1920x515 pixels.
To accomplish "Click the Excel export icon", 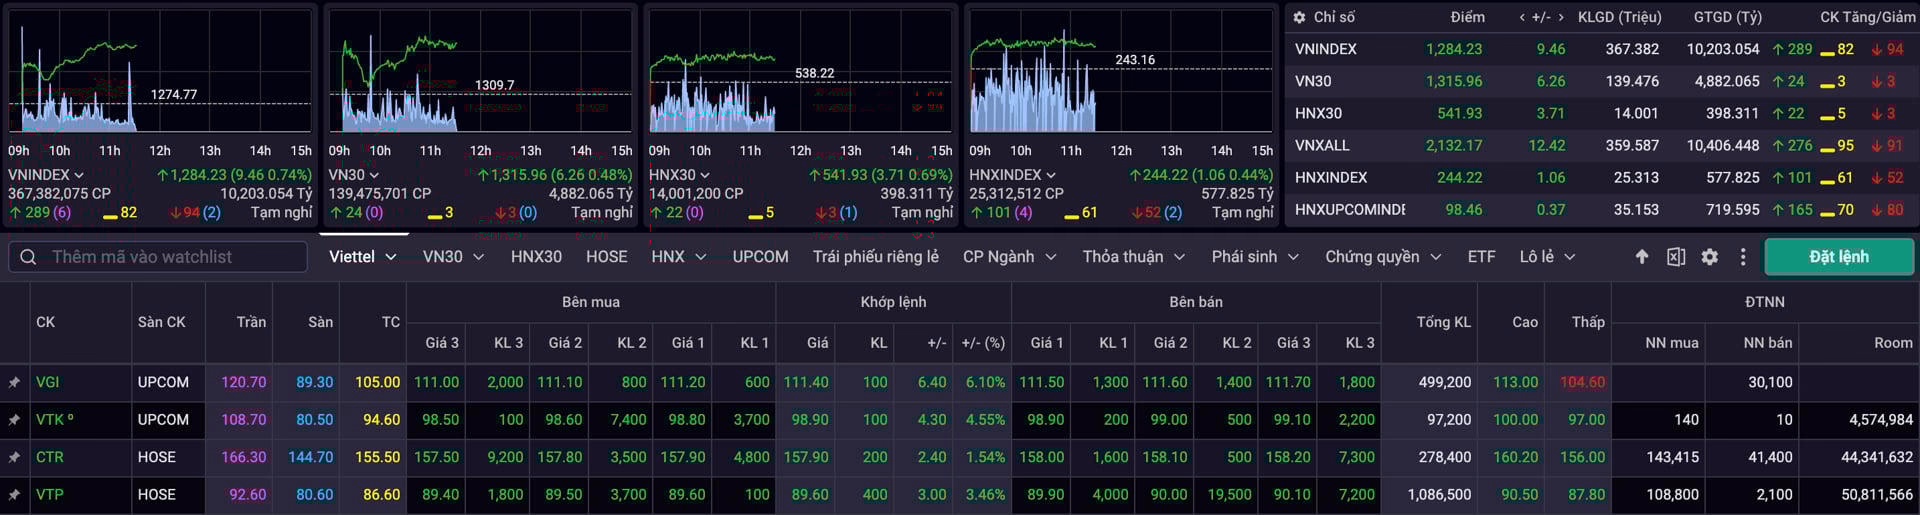I will [1676, 257].
